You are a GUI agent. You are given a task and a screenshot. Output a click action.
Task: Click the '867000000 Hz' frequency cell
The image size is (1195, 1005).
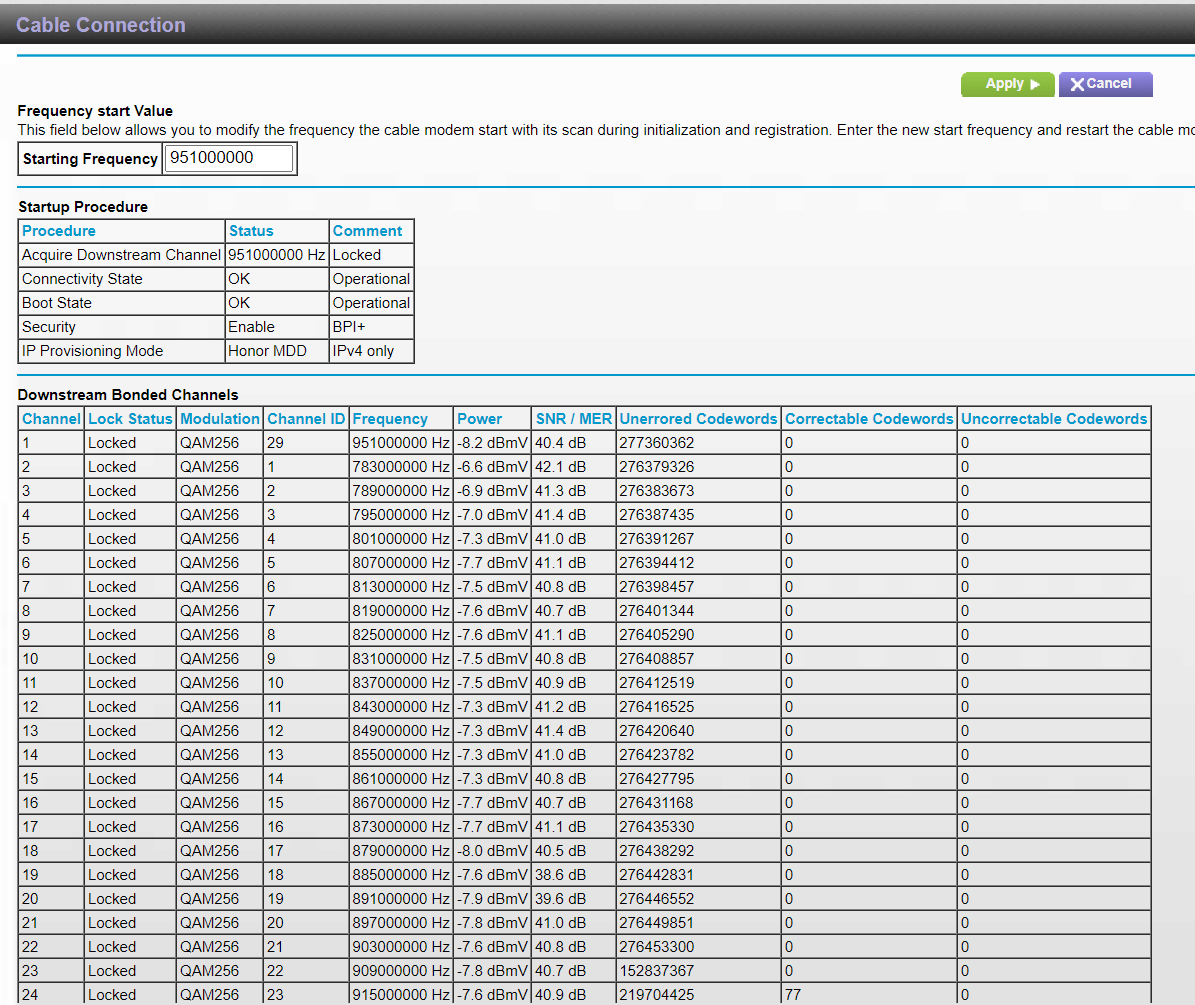[x=401, y=803]
